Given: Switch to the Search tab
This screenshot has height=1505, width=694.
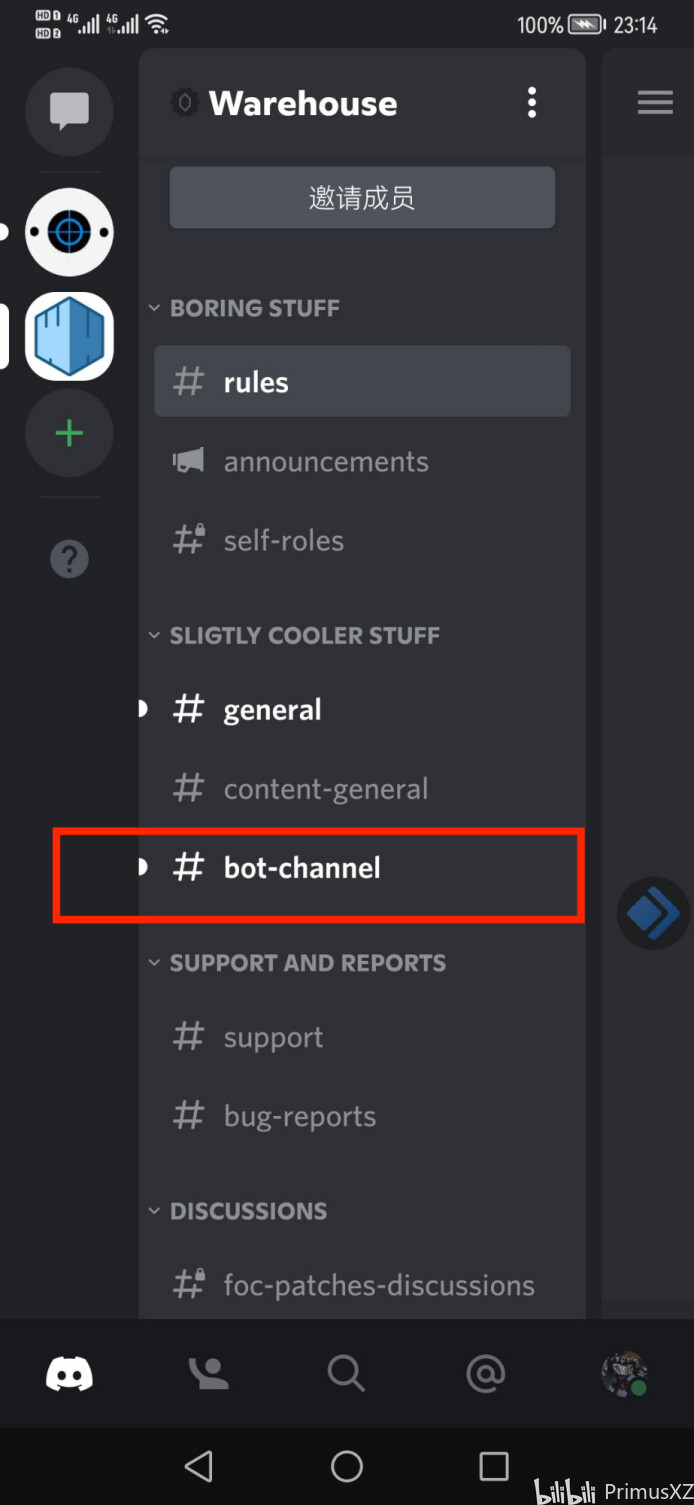Looking at the screenshot, I should click(x=346, y=1374).
